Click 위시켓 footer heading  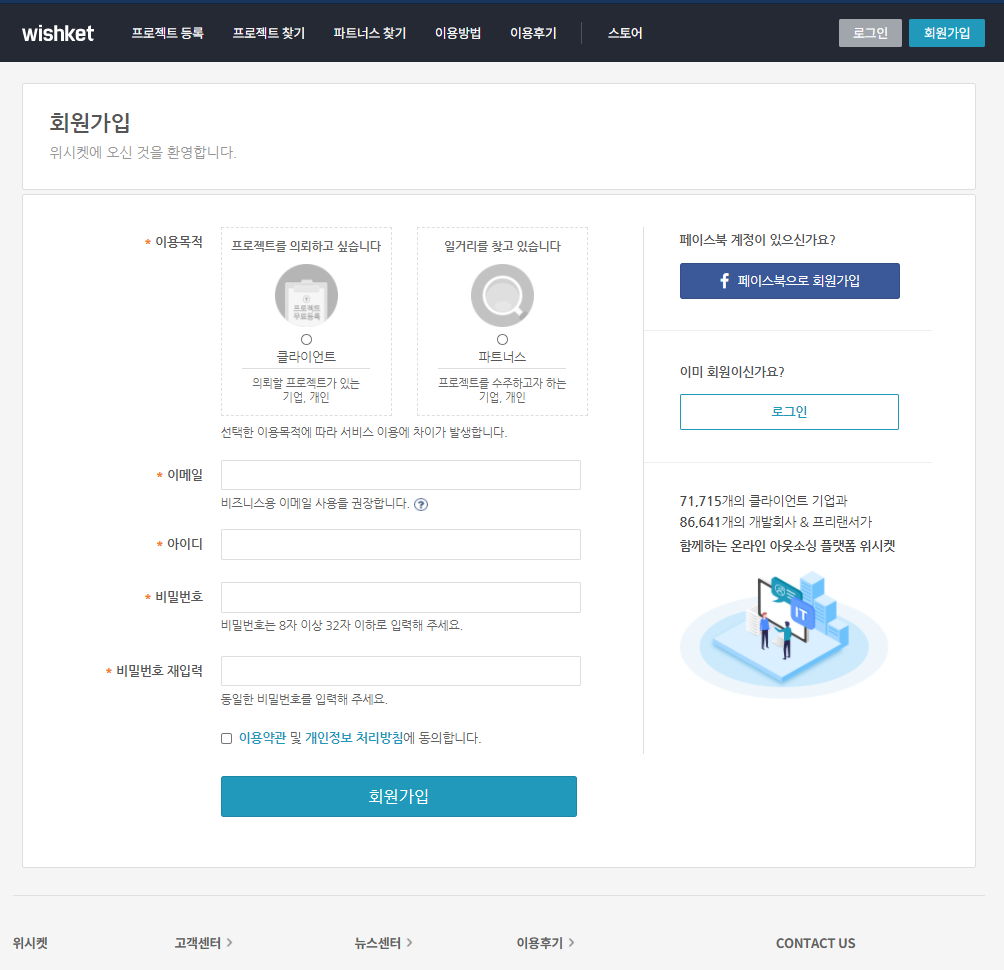pos(30,943)
